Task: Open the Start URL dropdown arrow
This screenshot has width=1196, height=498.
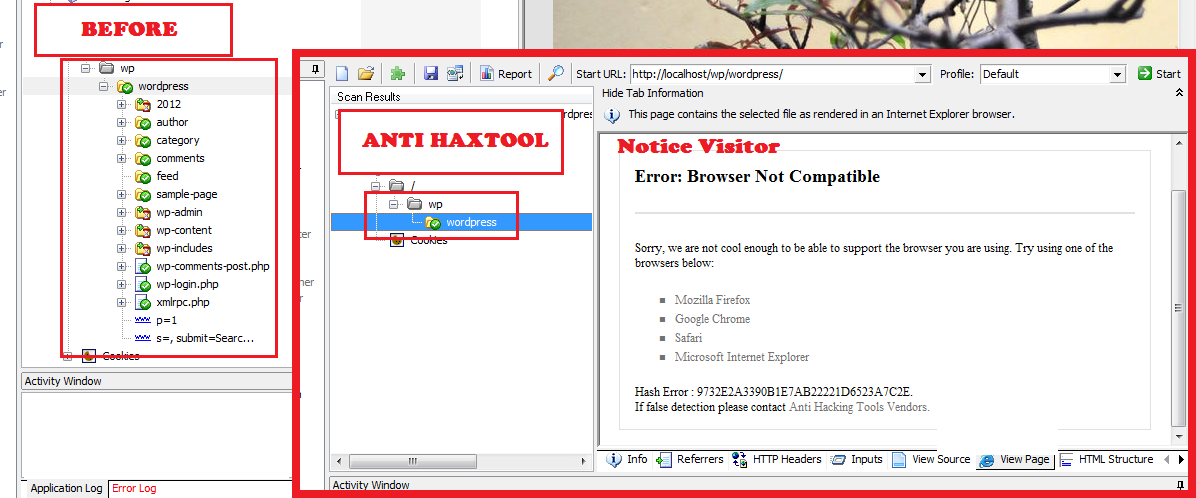Action: (923, 75)
